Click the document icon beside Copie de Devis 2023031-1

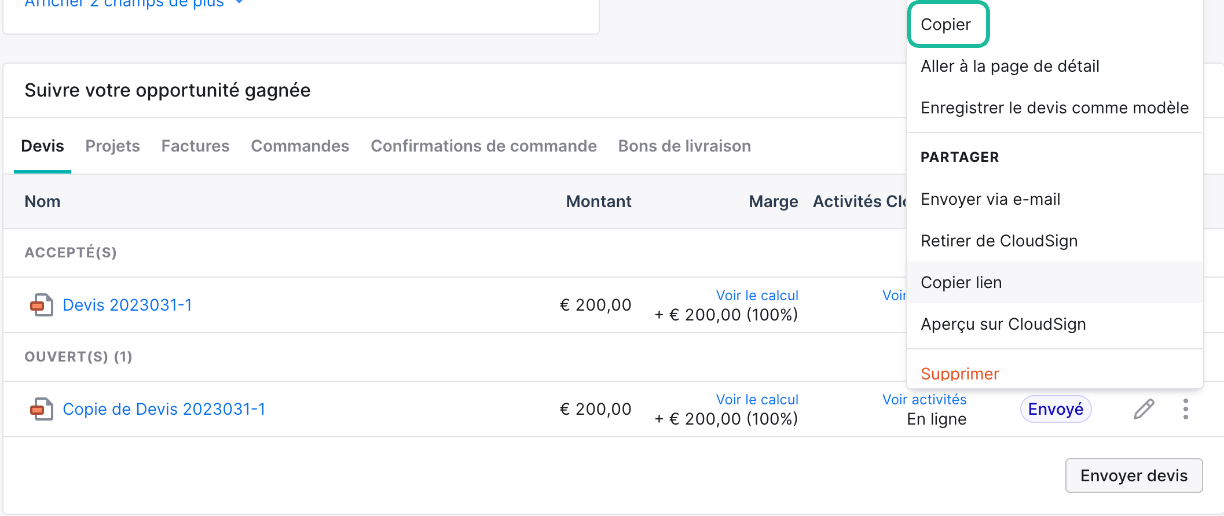[x=41, y=409]
